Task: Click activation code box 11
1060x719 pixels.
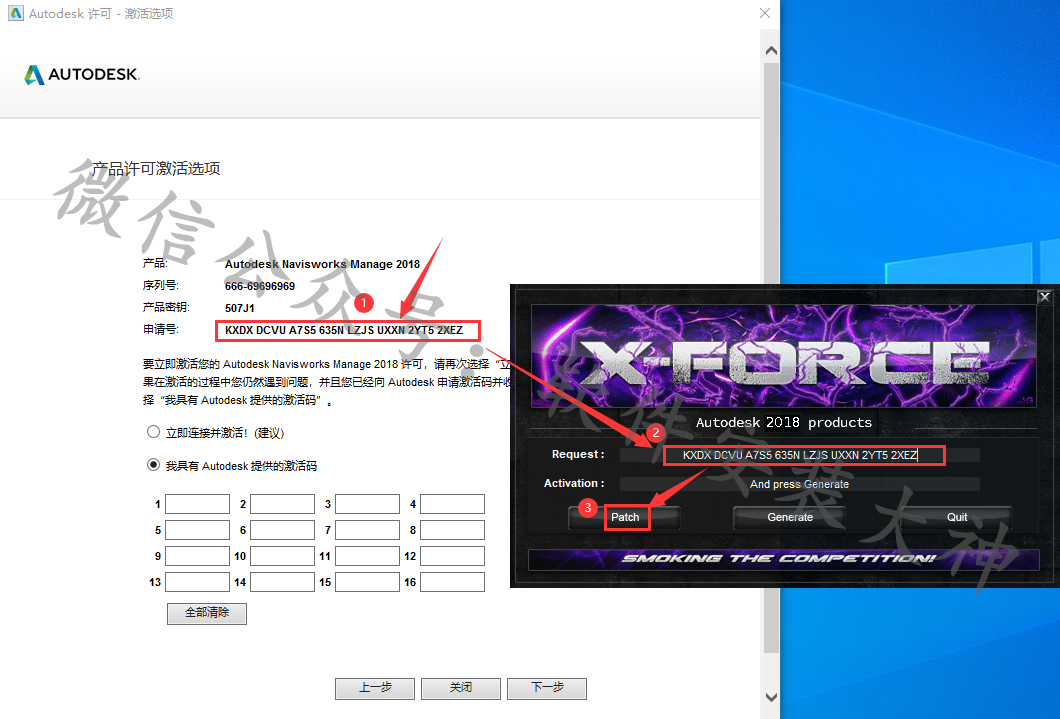Action: [x=368, y=556]
